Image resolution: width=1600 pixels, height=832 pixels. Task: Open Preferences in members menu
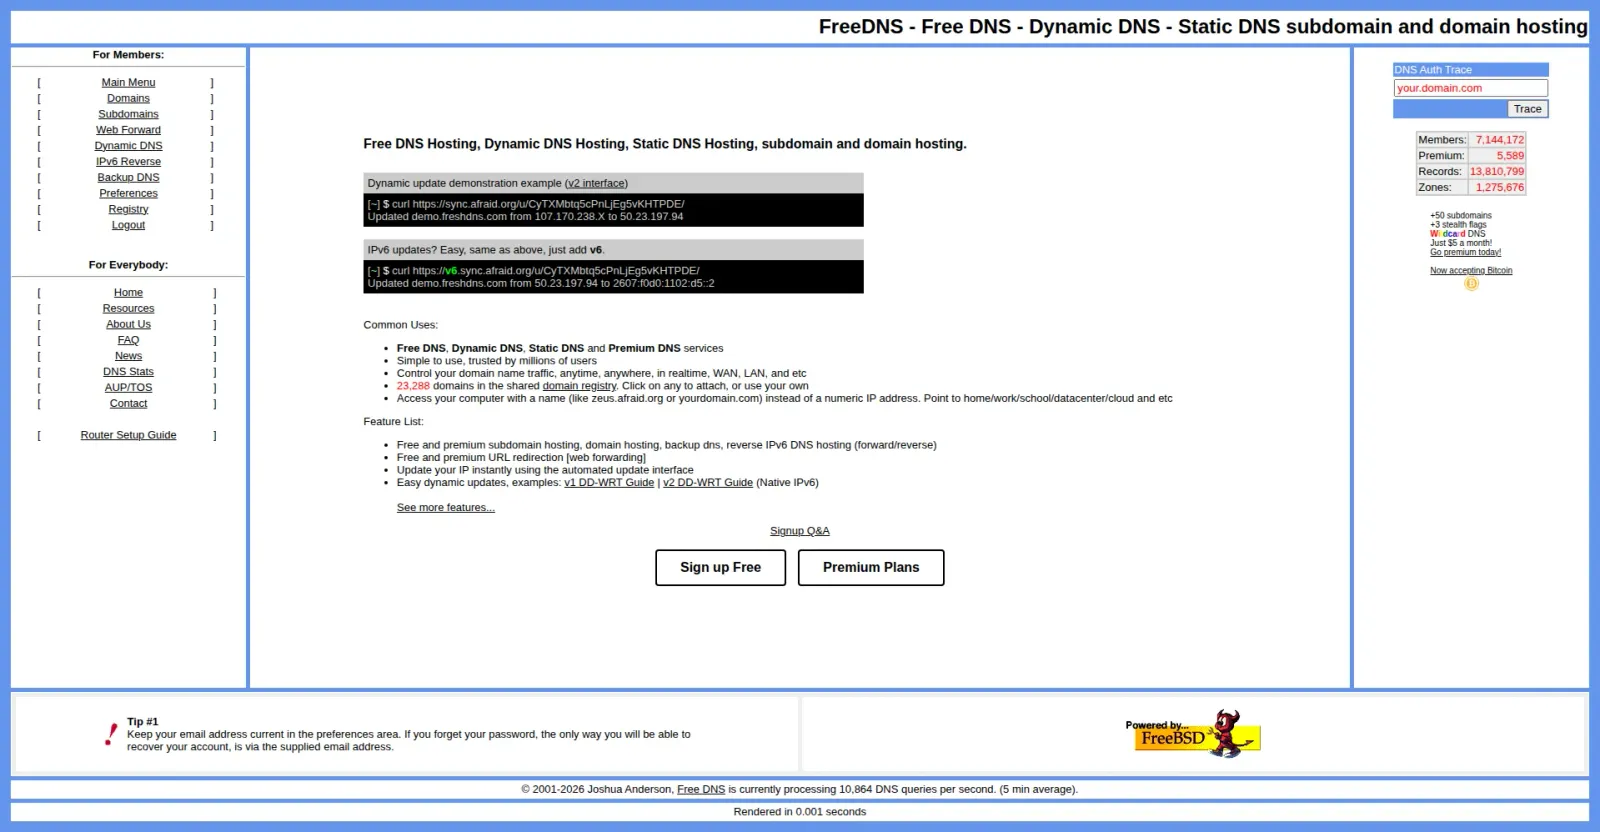pos(128,194)
